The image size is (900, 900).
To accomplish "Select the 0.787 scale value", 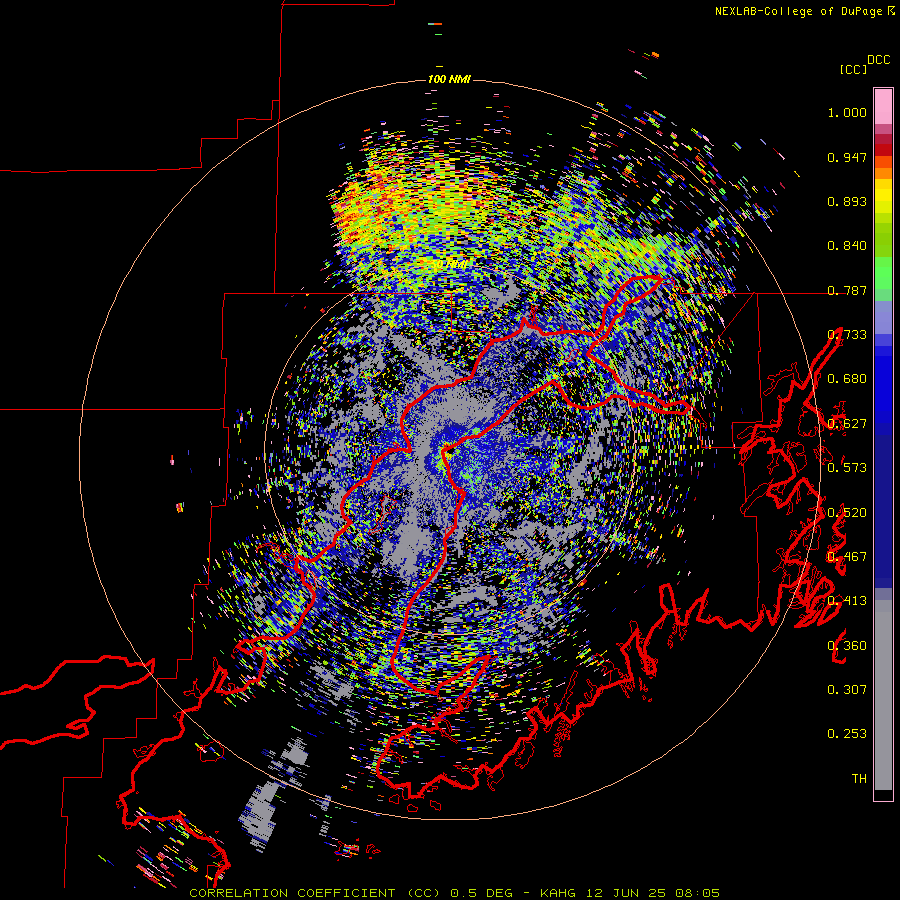I will pos(847,290).
